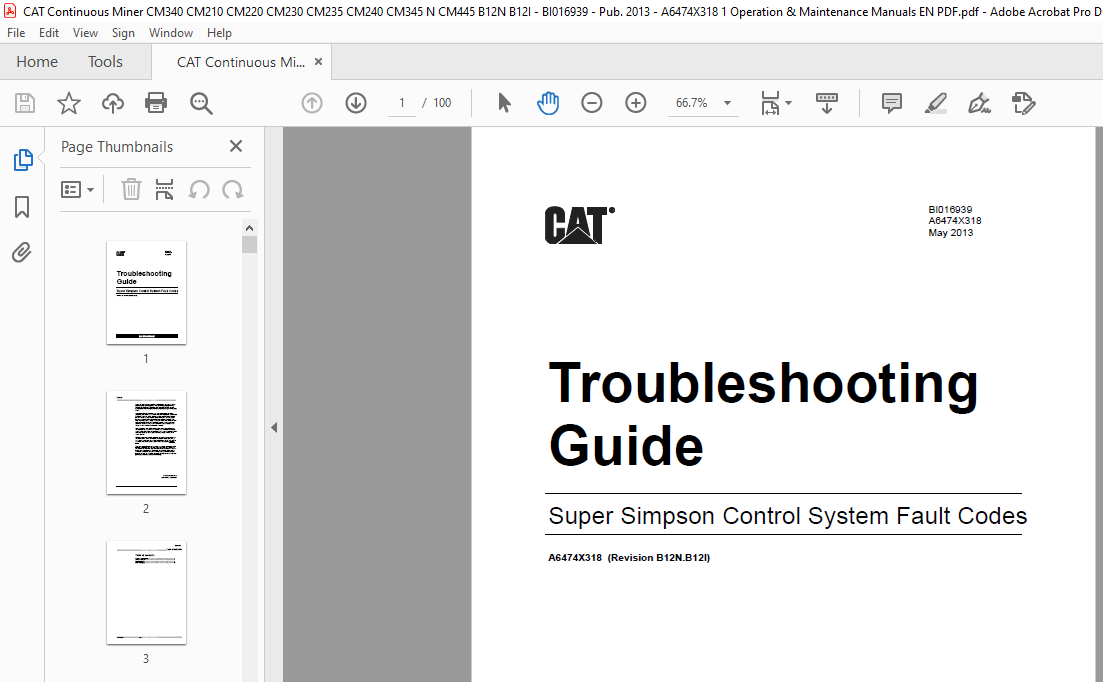This screenshot has height=682, width=1103.
Task: Zoom out with minus button
Action: coord(592,103)
